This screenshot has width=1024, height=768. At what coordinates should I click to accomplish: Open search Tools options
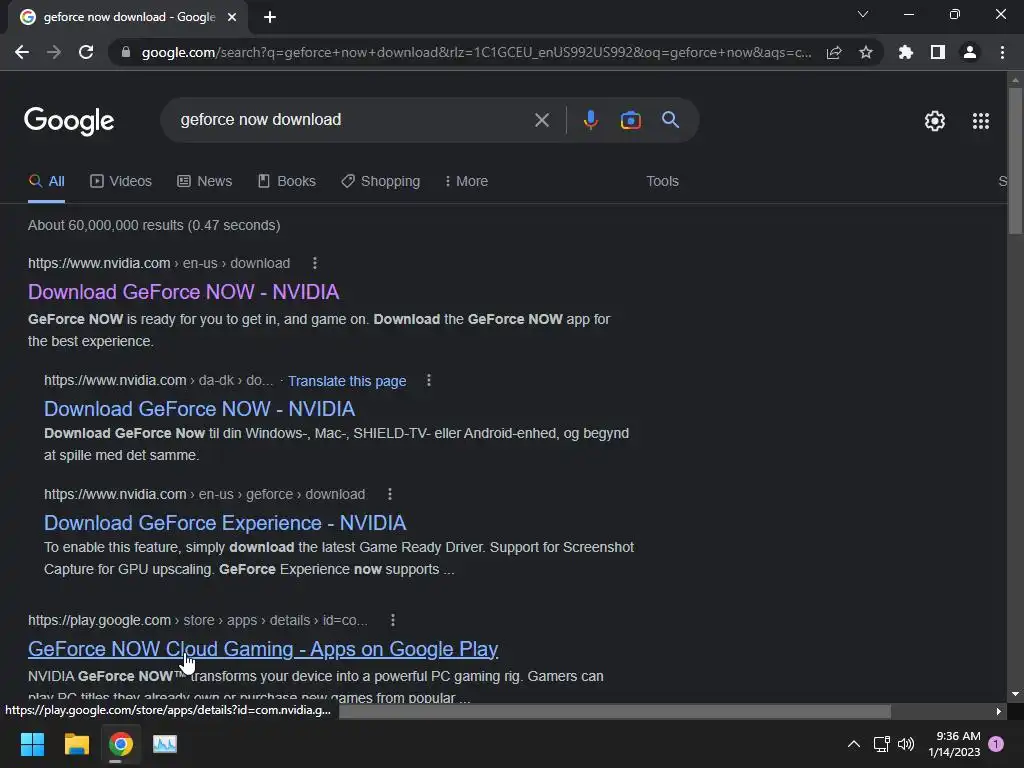click(662, 182)
